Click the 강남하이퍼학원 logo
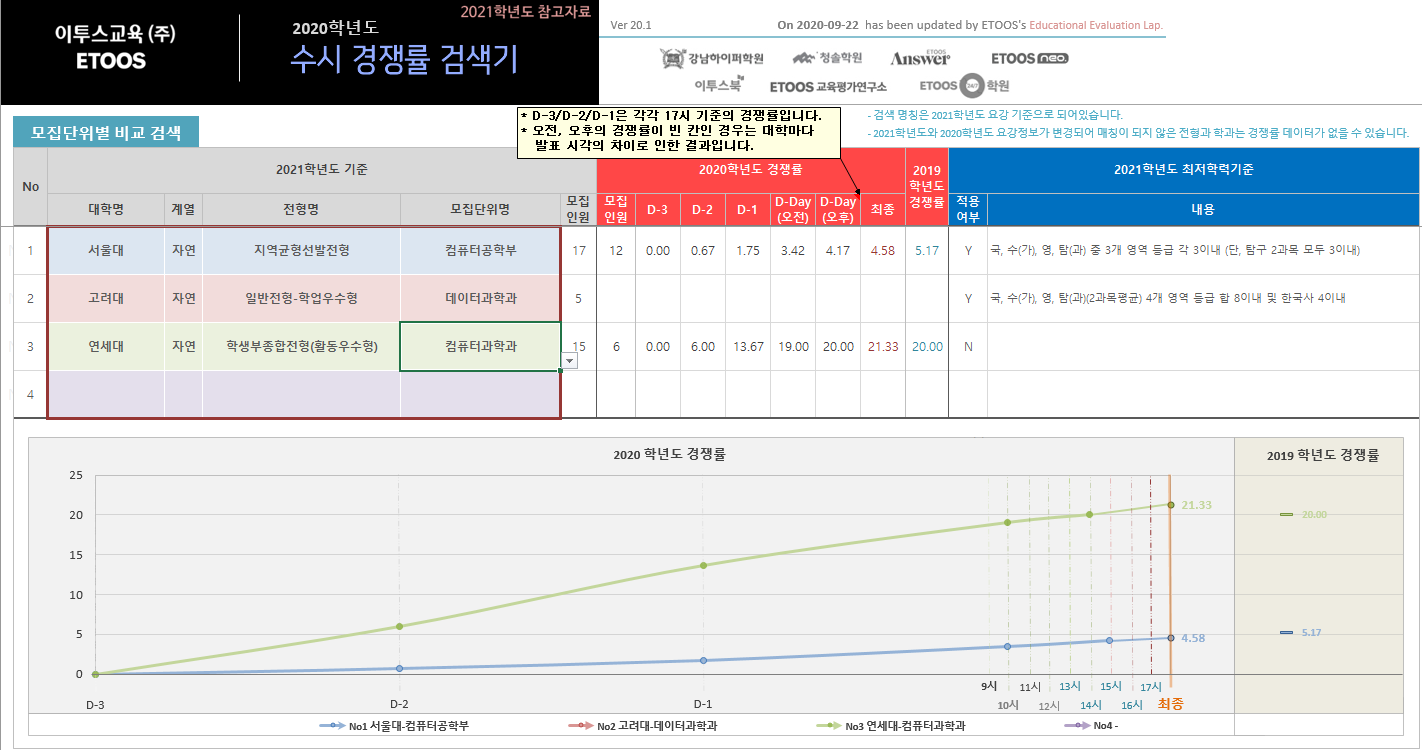 (x=711, y=58)
